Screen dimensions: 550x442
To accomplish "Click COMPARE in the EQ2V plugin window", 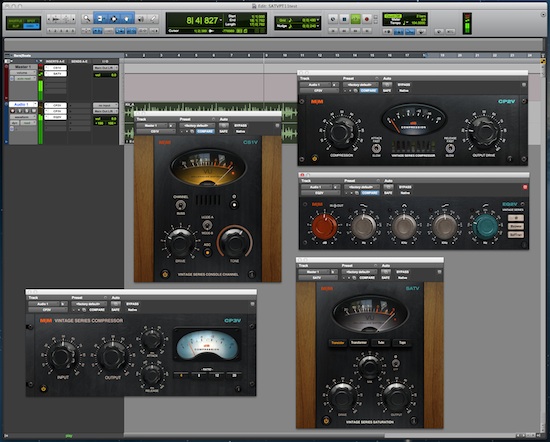I will tap(370, 193).
